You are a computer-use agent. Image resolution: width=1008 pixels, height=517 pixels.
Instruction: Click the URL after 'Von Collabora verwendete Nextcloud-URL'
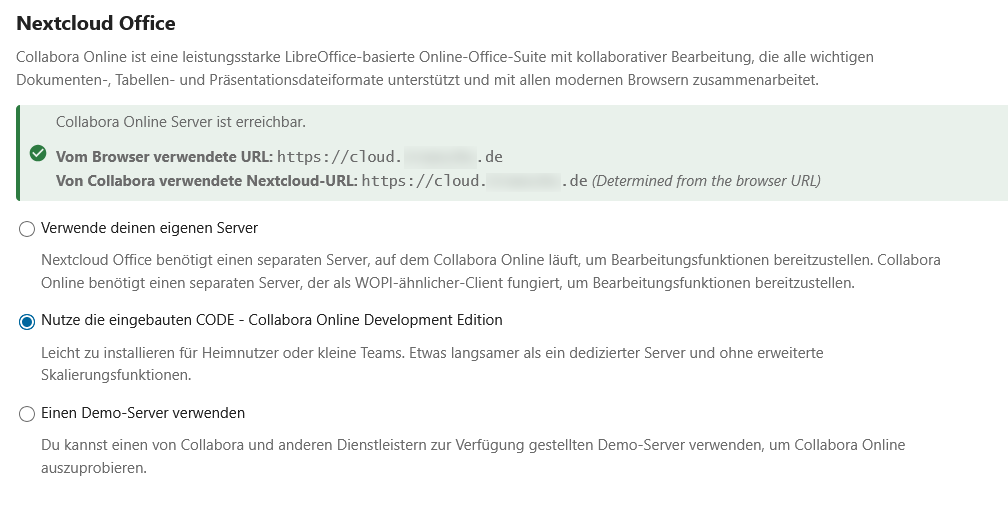(x=474, y=181)
